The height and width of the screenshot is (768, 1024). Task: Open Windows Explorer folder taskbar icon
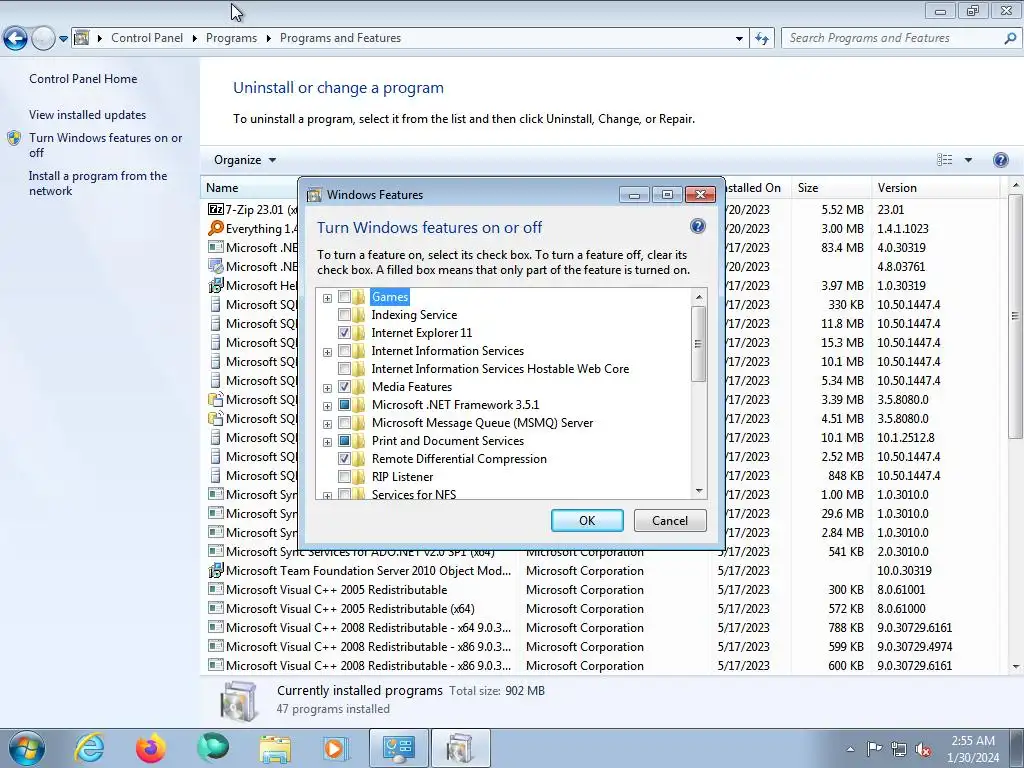(x=275, y=748)
